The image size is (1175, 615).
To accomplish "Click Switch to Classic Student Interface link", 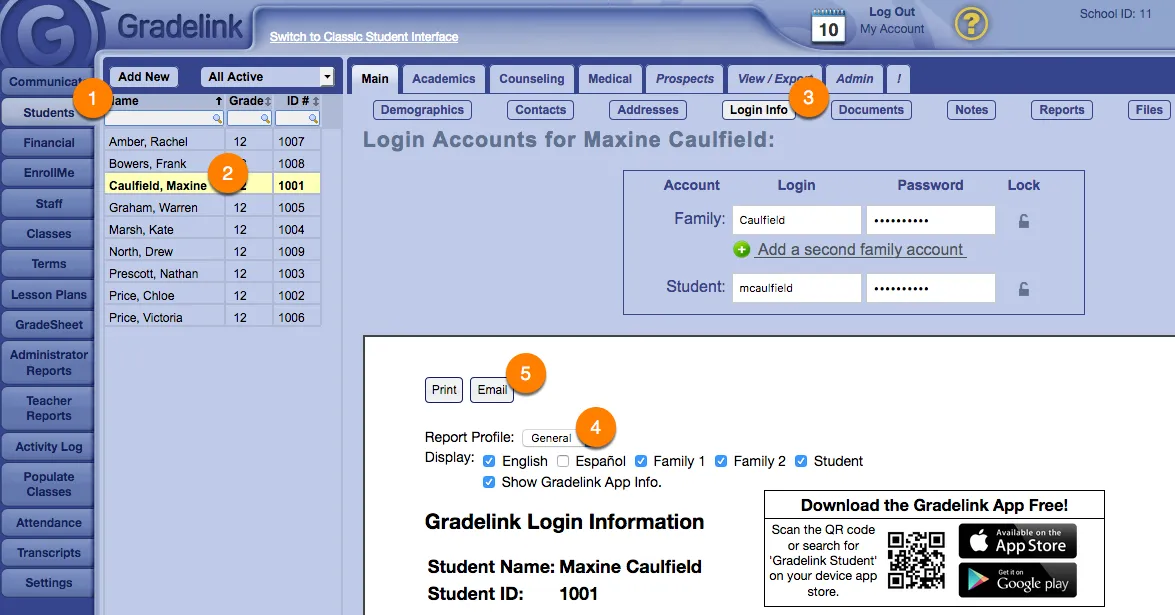I will [x=364, y=37].
